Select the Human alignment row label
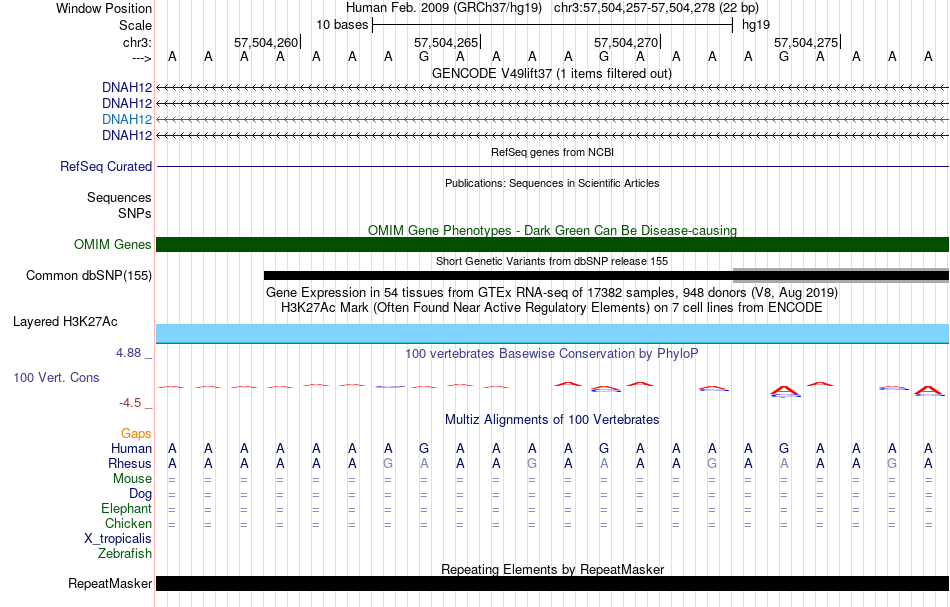The image size is (950, 607). 131,448
